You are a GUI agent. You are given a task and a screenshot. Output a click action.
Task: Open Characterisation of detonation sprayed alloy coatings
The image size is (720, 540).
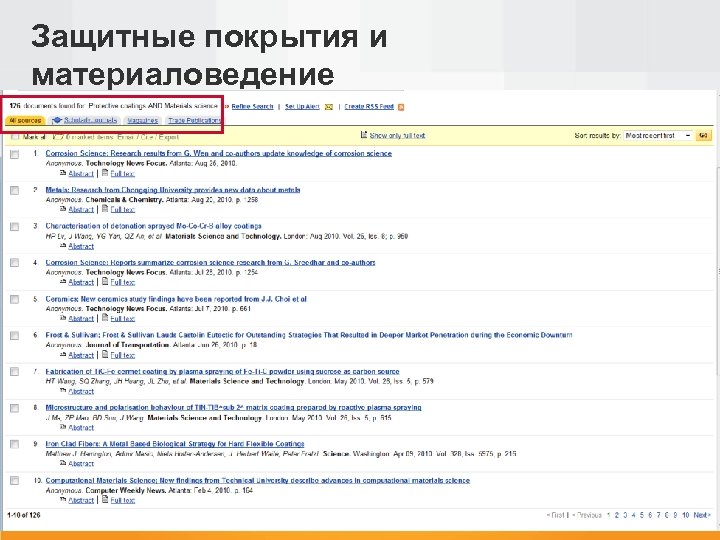pos(153,226)
